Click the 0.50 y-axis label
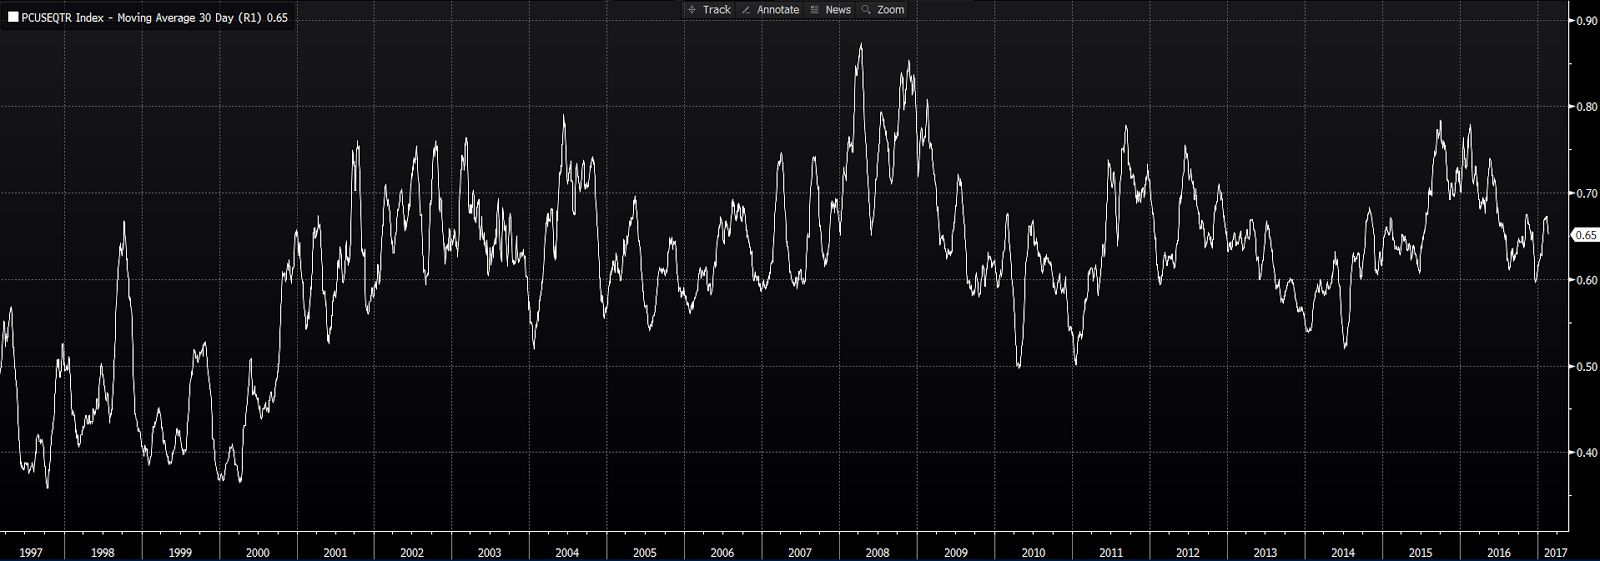1600x561 pixels. coord(1587,366)
